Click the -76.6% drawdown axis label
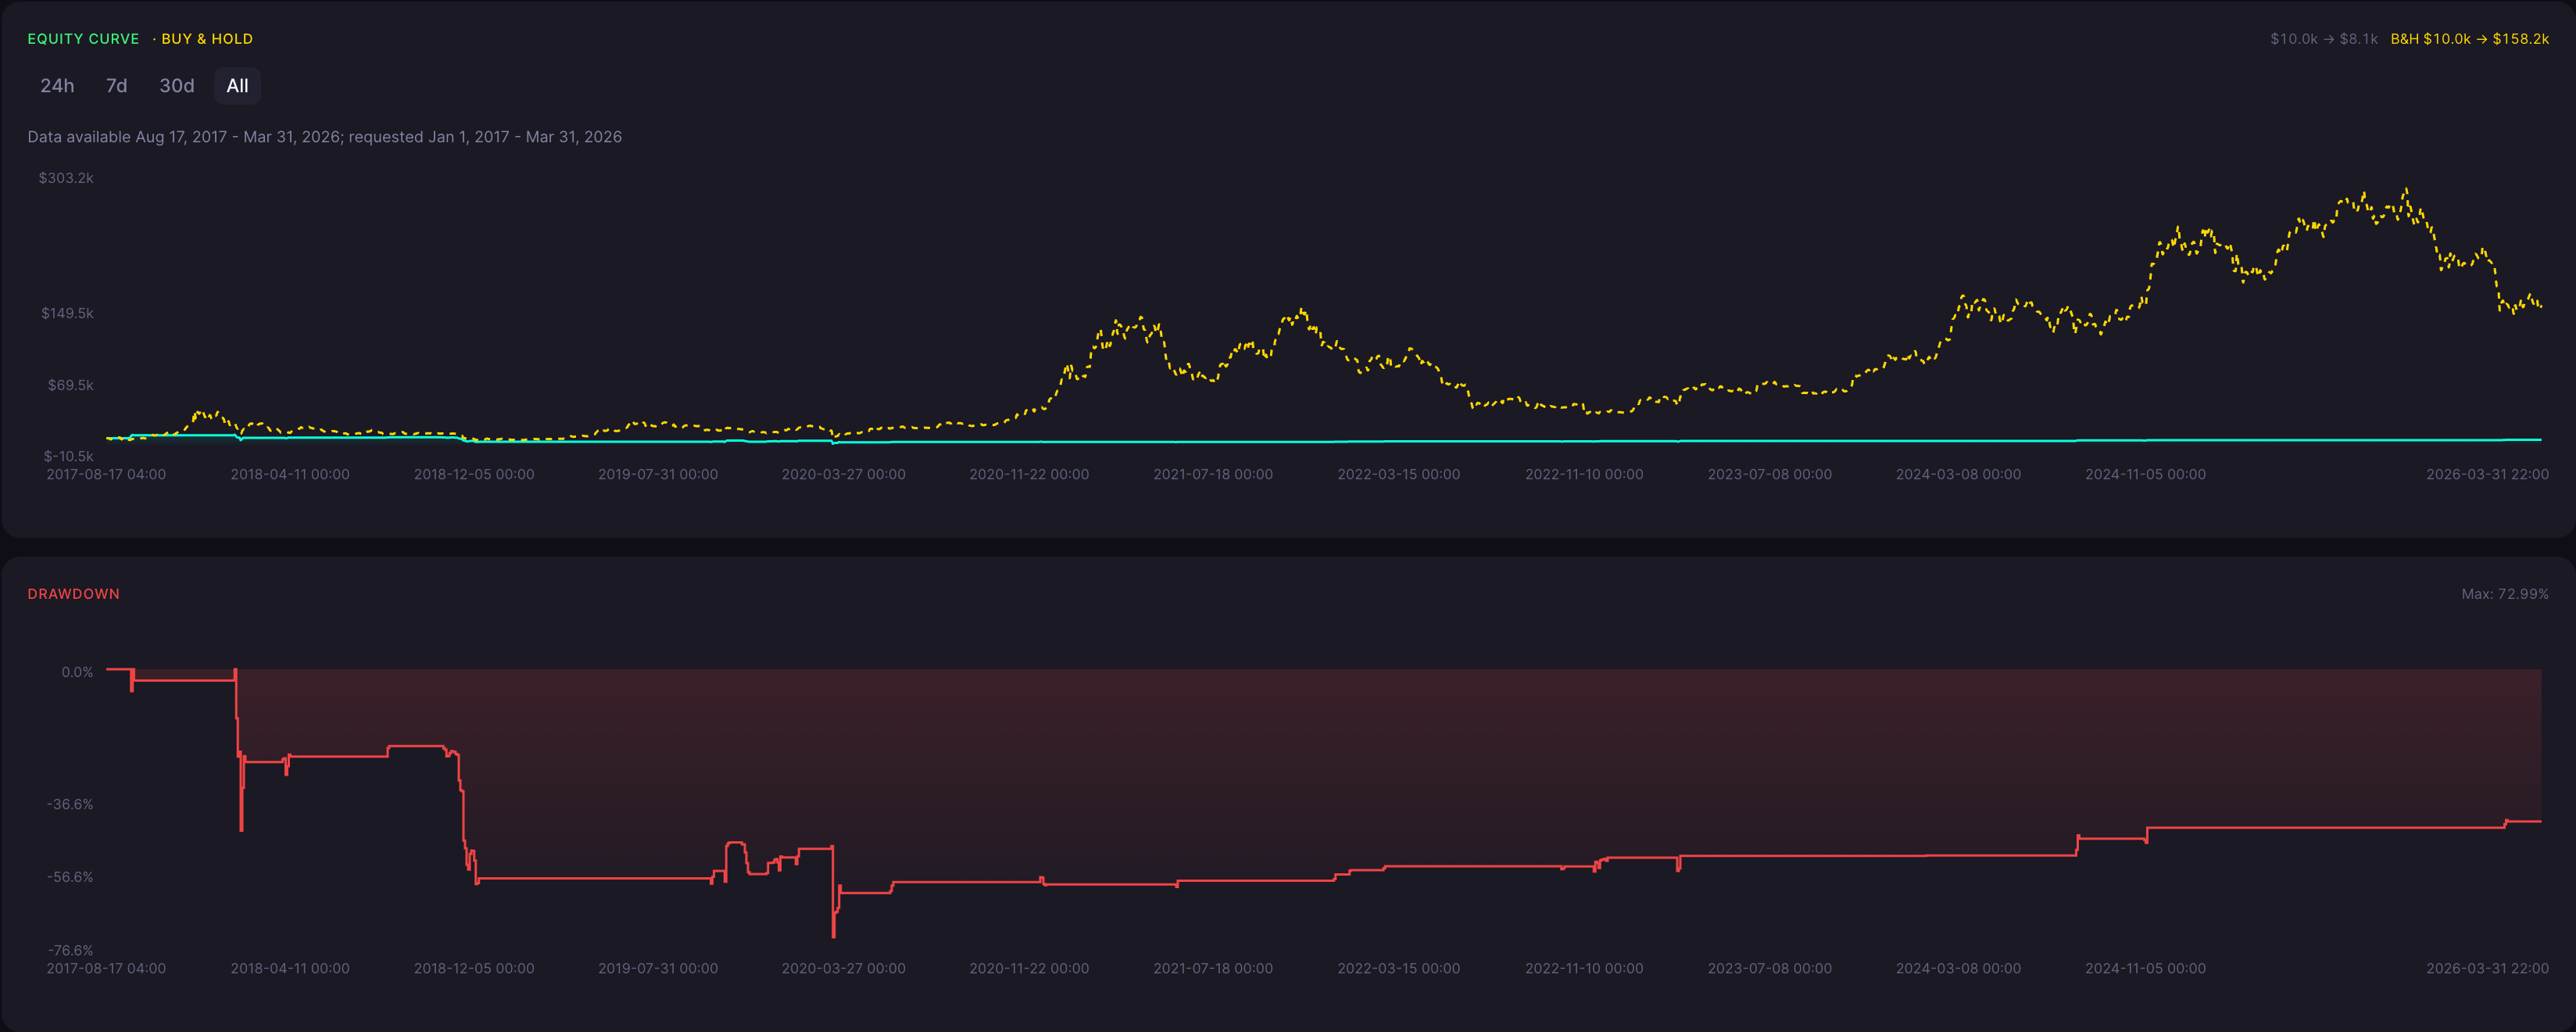 70,950
